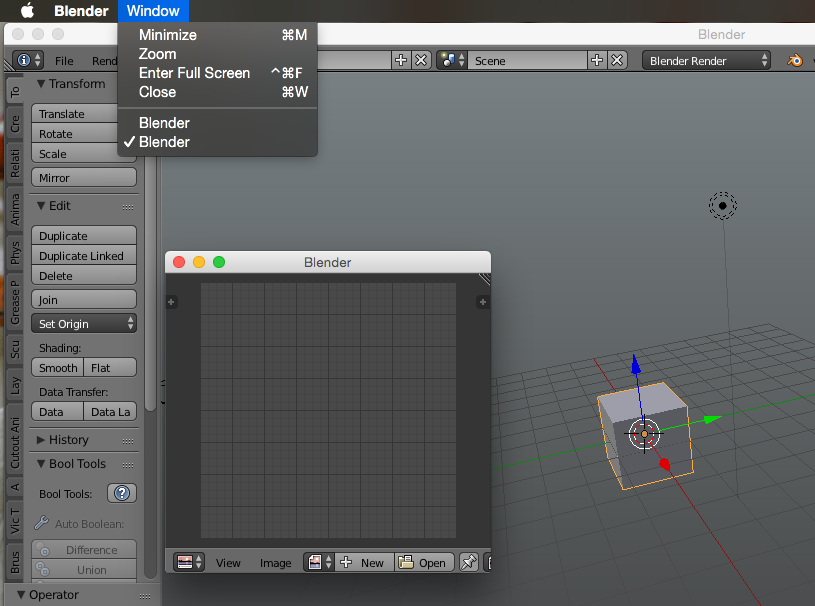Click the Blender logo icon in the header

point(794,60)
